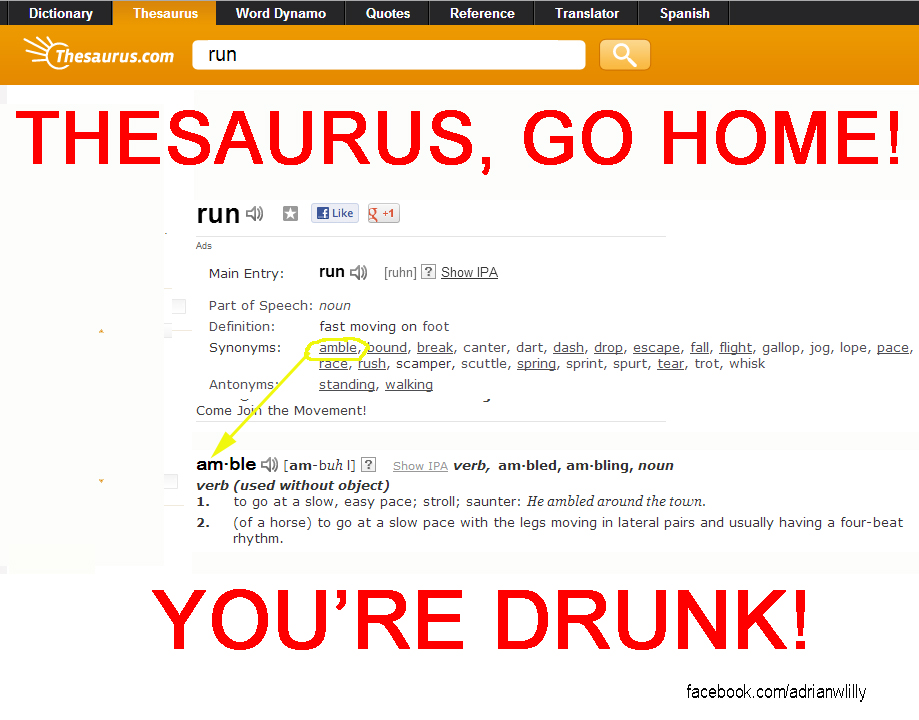The width and height of the screenshot is (919, 720).
Task: Click the speaker icon next to Main Entry run
Action: pos(359,271)
